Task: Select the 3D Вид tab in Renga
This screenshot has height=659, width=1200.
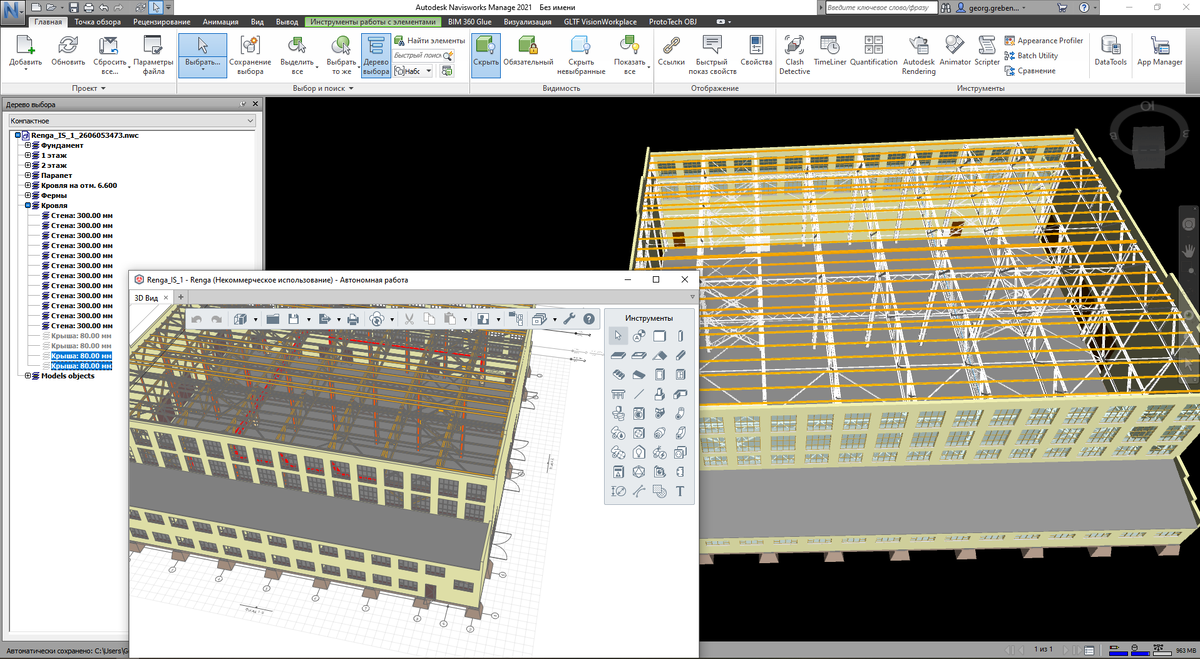Action: point(146,297)
